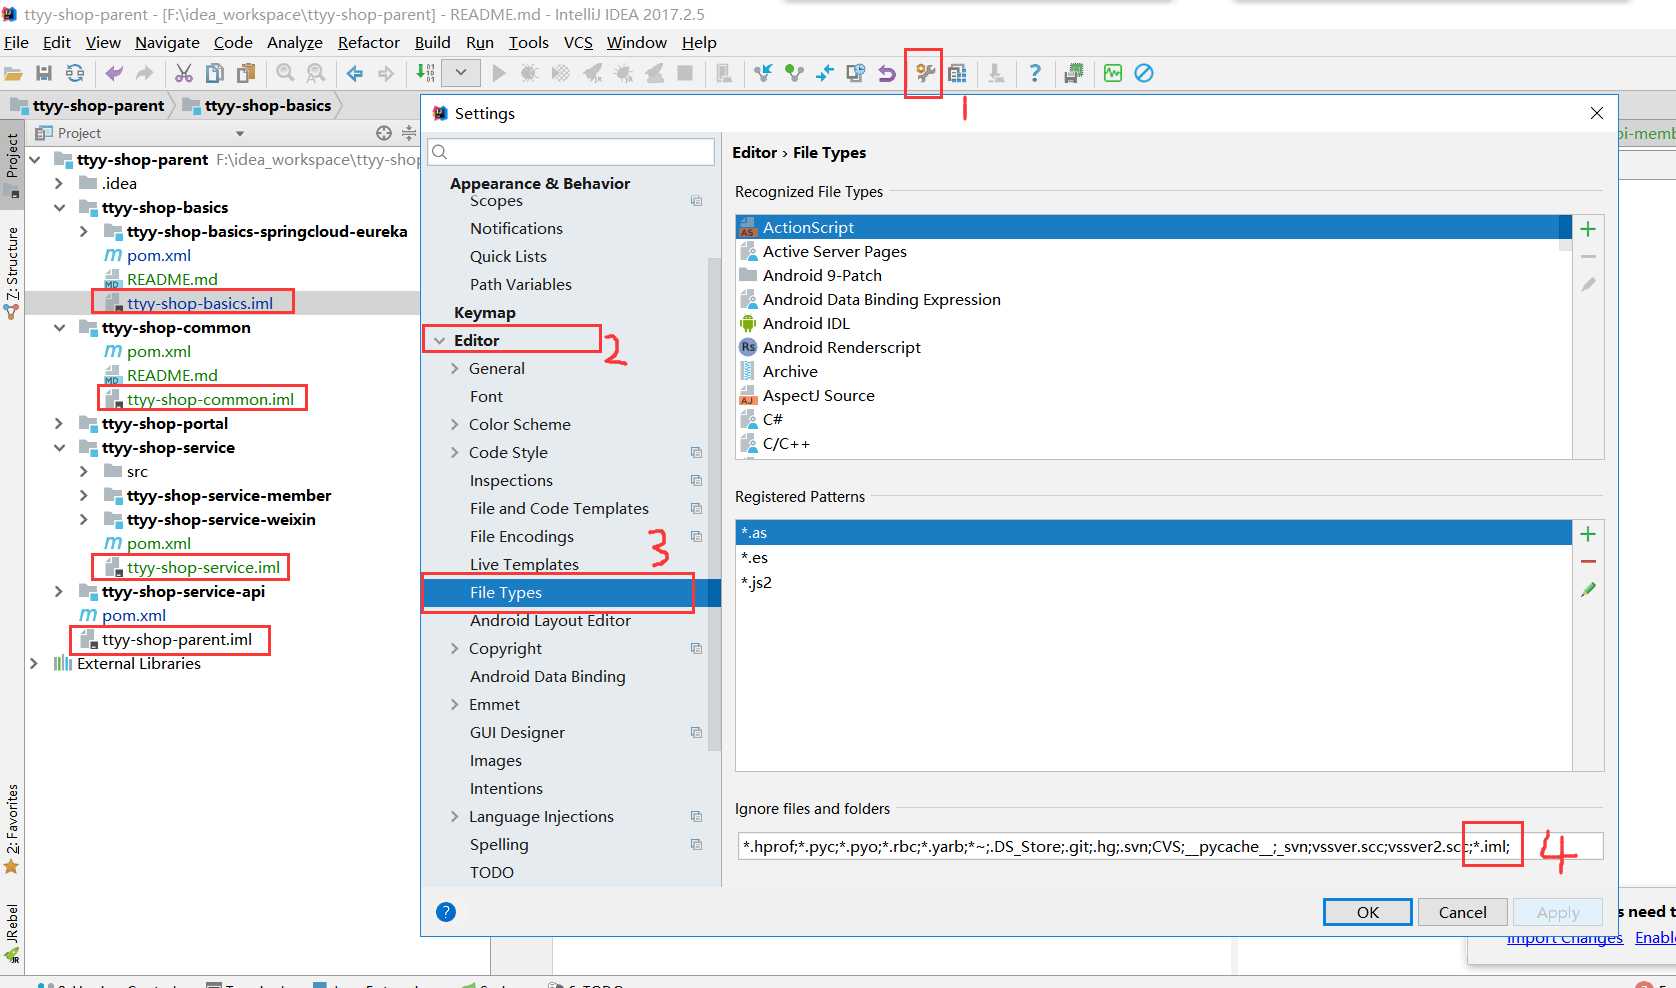Open the Navigate menu
The image size is (1676, 988).
coord(167,42)
